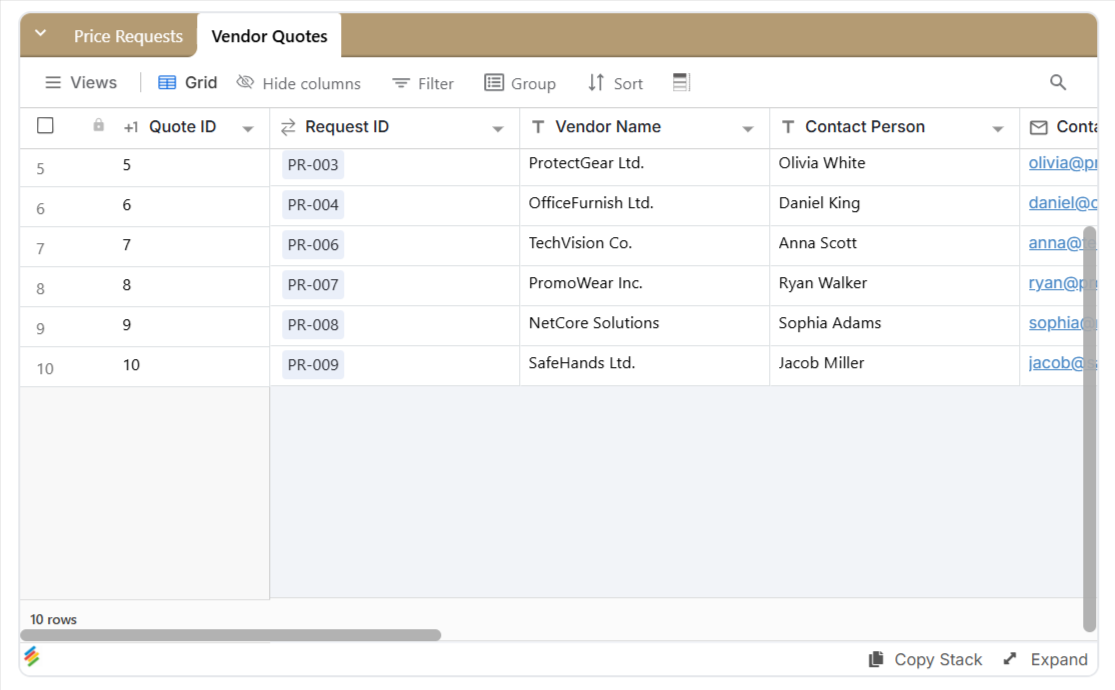Click the Stackby logo icon

click(32, 656)
